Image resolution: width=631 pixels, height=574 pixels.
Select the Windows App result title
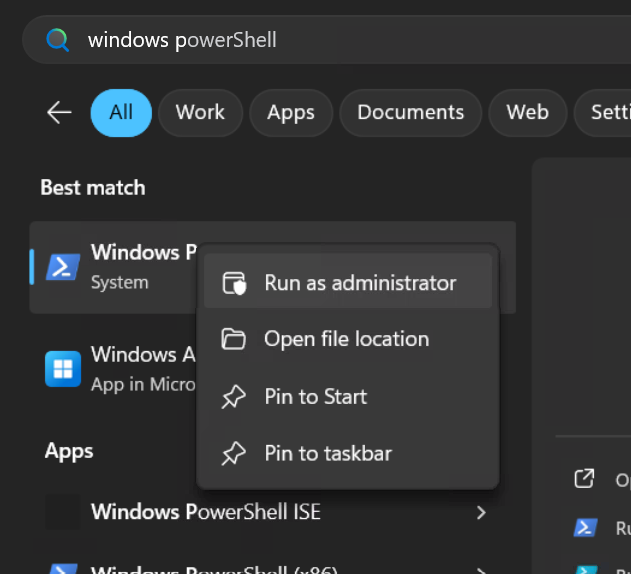coord(143,355)
